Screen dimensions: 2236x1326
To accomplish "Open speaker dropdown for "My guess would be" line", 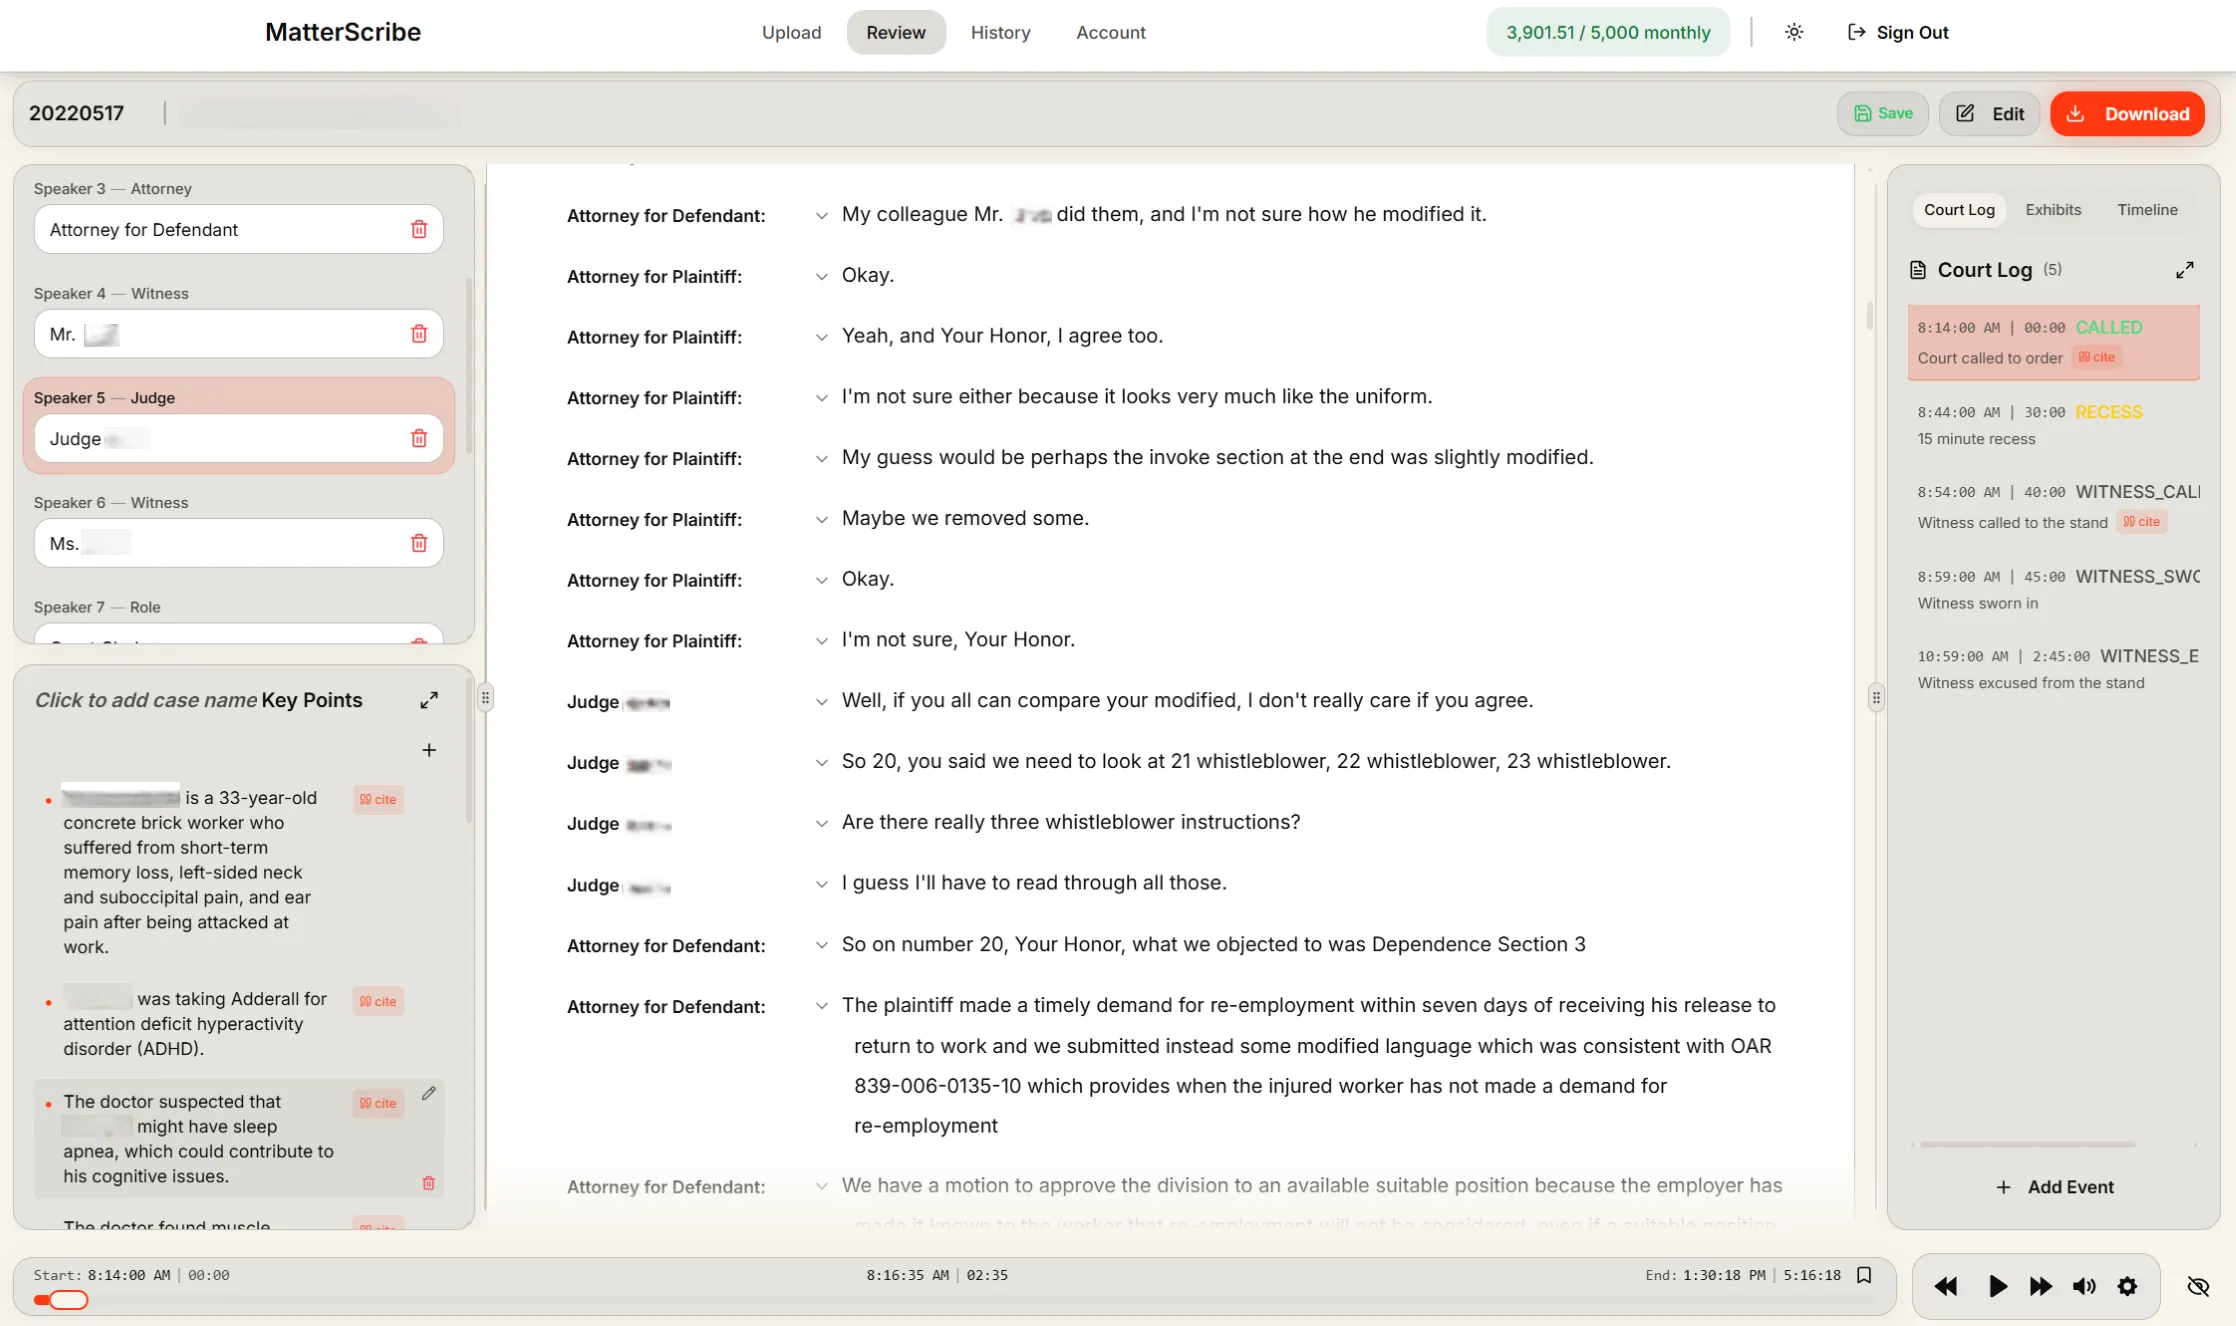I will point(821,459).
